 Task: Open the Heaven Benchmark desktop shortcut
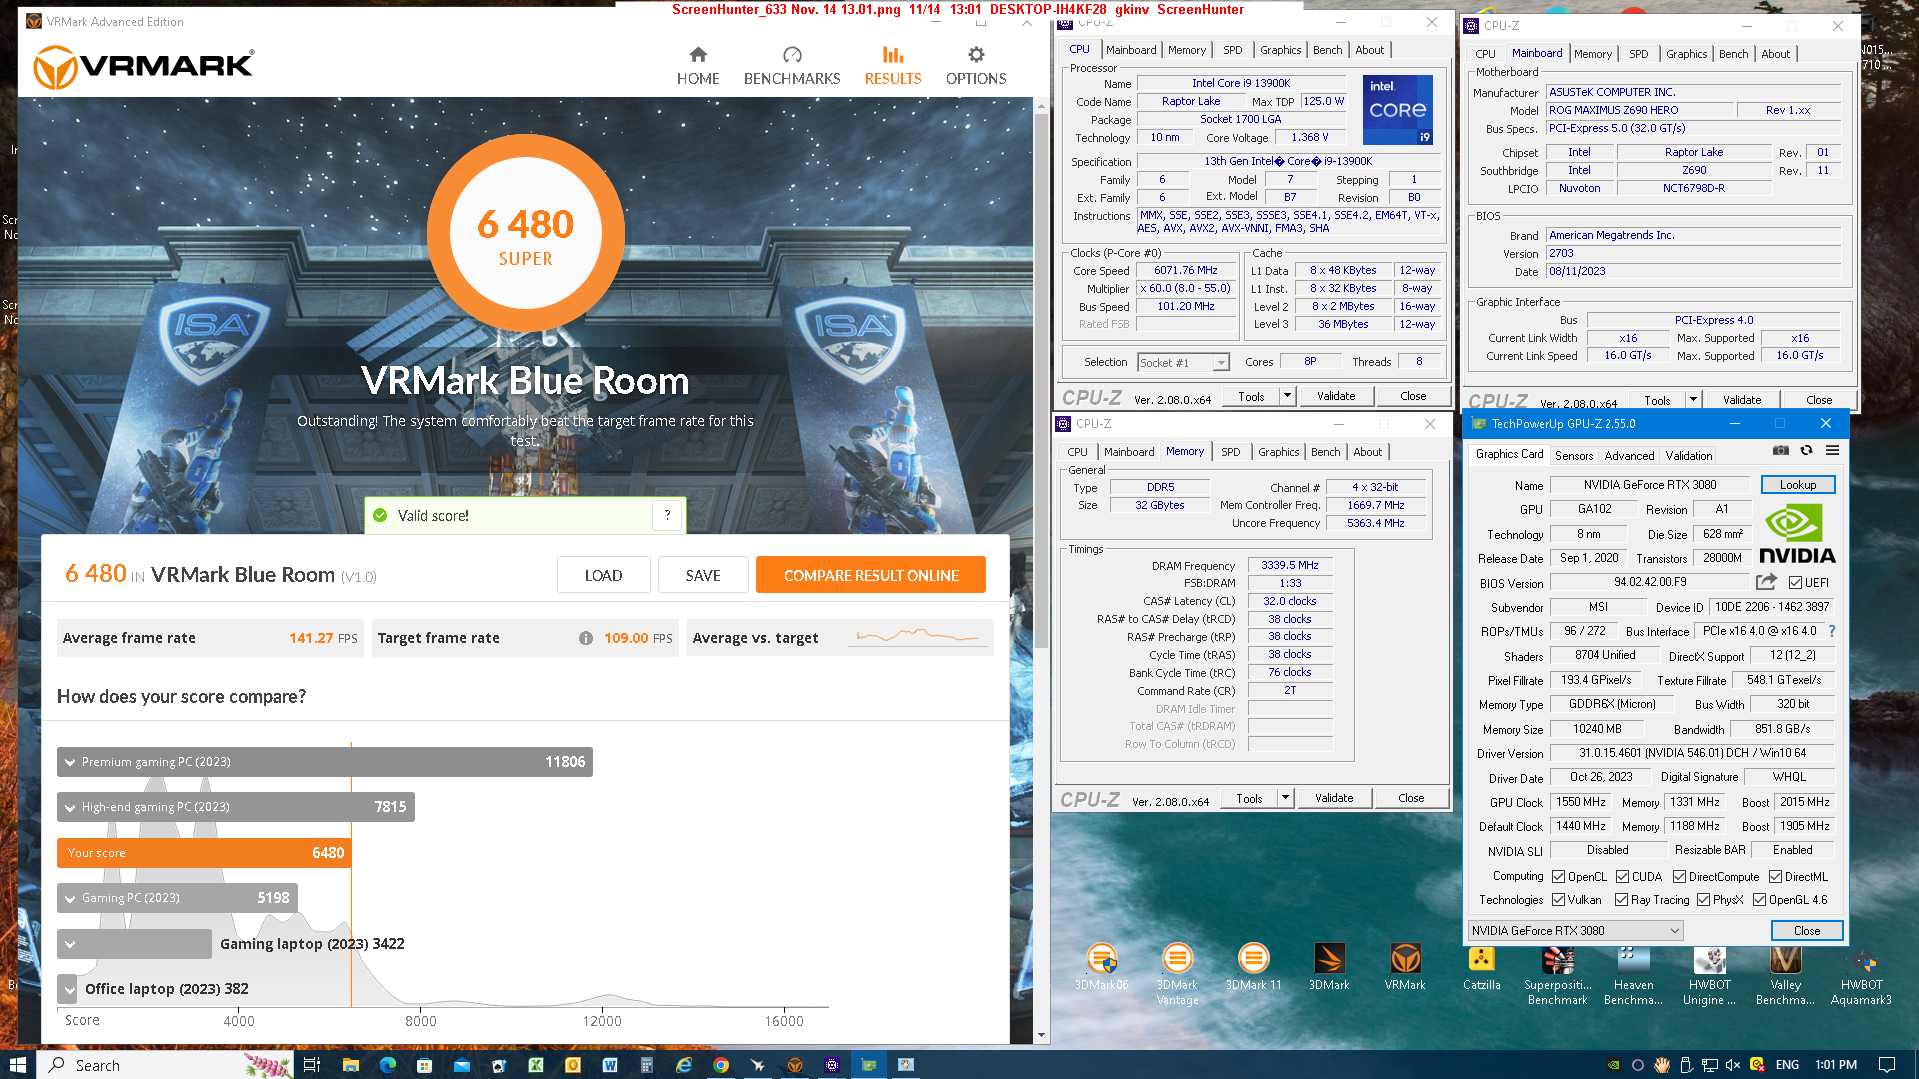pos(1633,974)
